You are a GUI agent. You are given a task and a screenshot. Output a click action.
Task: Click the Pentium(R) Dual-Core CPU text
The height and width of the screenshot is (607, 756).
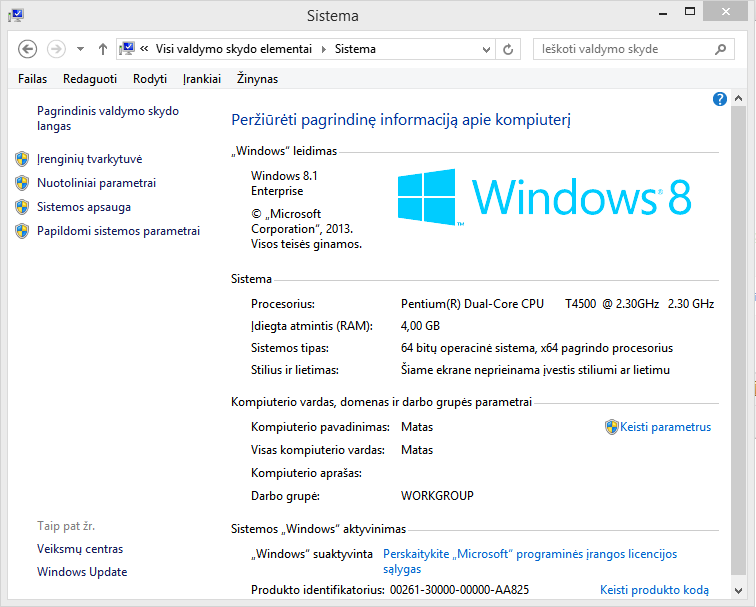472,304
